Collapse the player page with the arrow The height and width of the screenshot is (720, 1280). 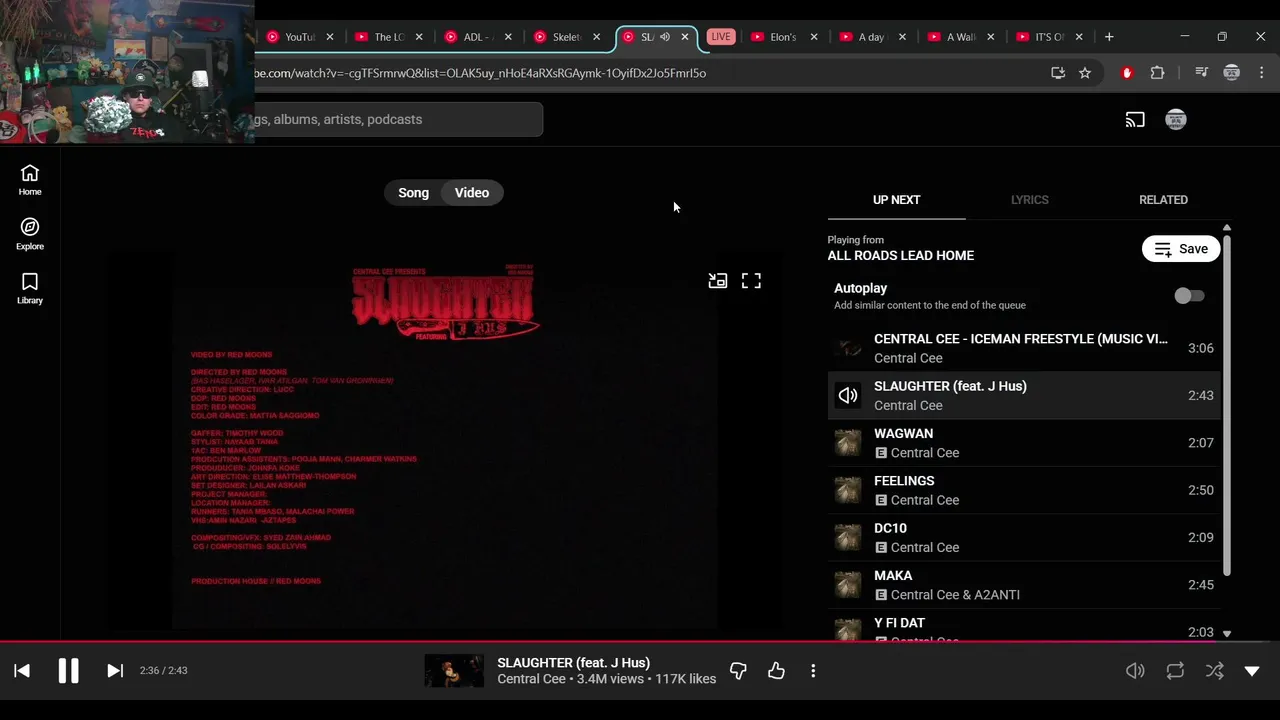[x=1252, y=671]
